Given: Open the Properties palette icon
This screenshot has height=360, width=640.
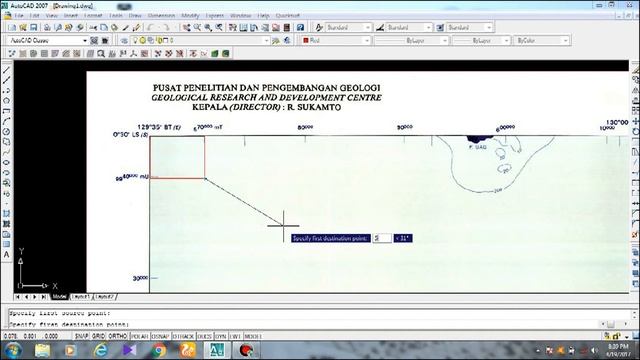Looking at the screenshot, I should click(x=233, y=27).
